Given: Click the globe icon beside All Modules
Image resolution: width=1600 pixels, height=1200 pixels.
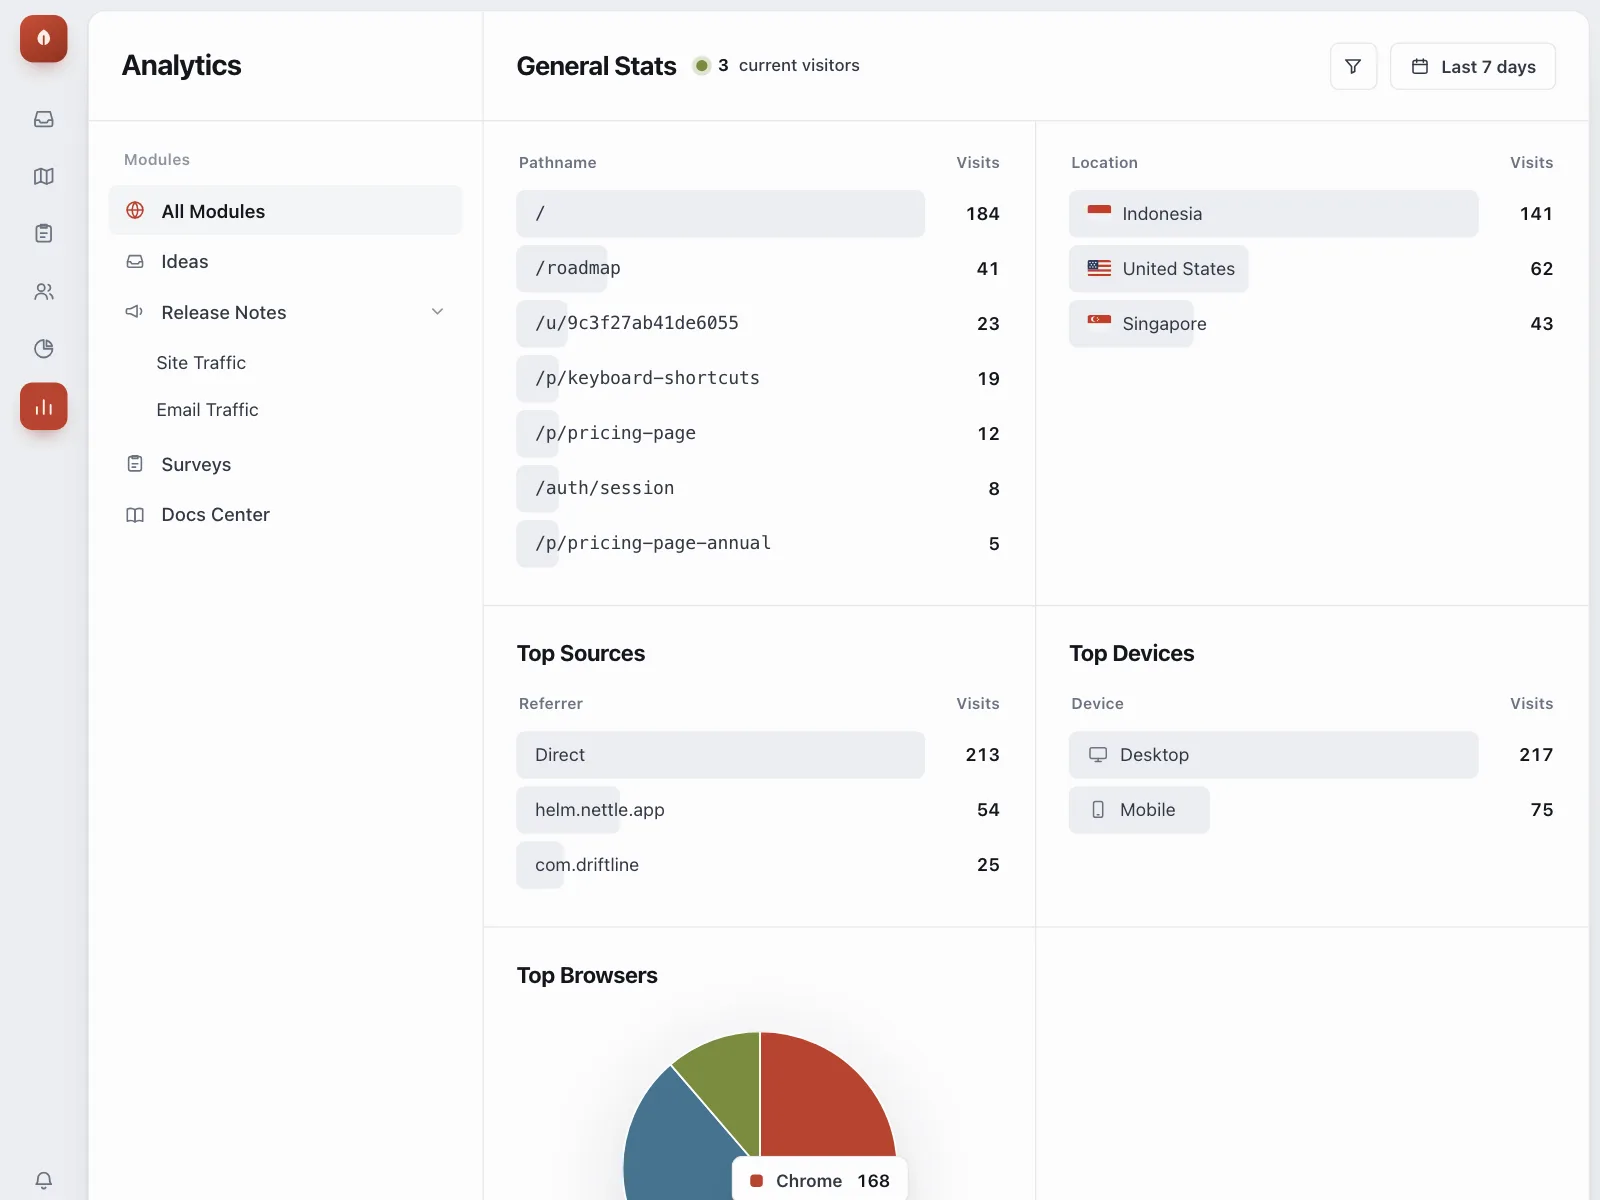Looking at the screenshot, I should point(135,210).
